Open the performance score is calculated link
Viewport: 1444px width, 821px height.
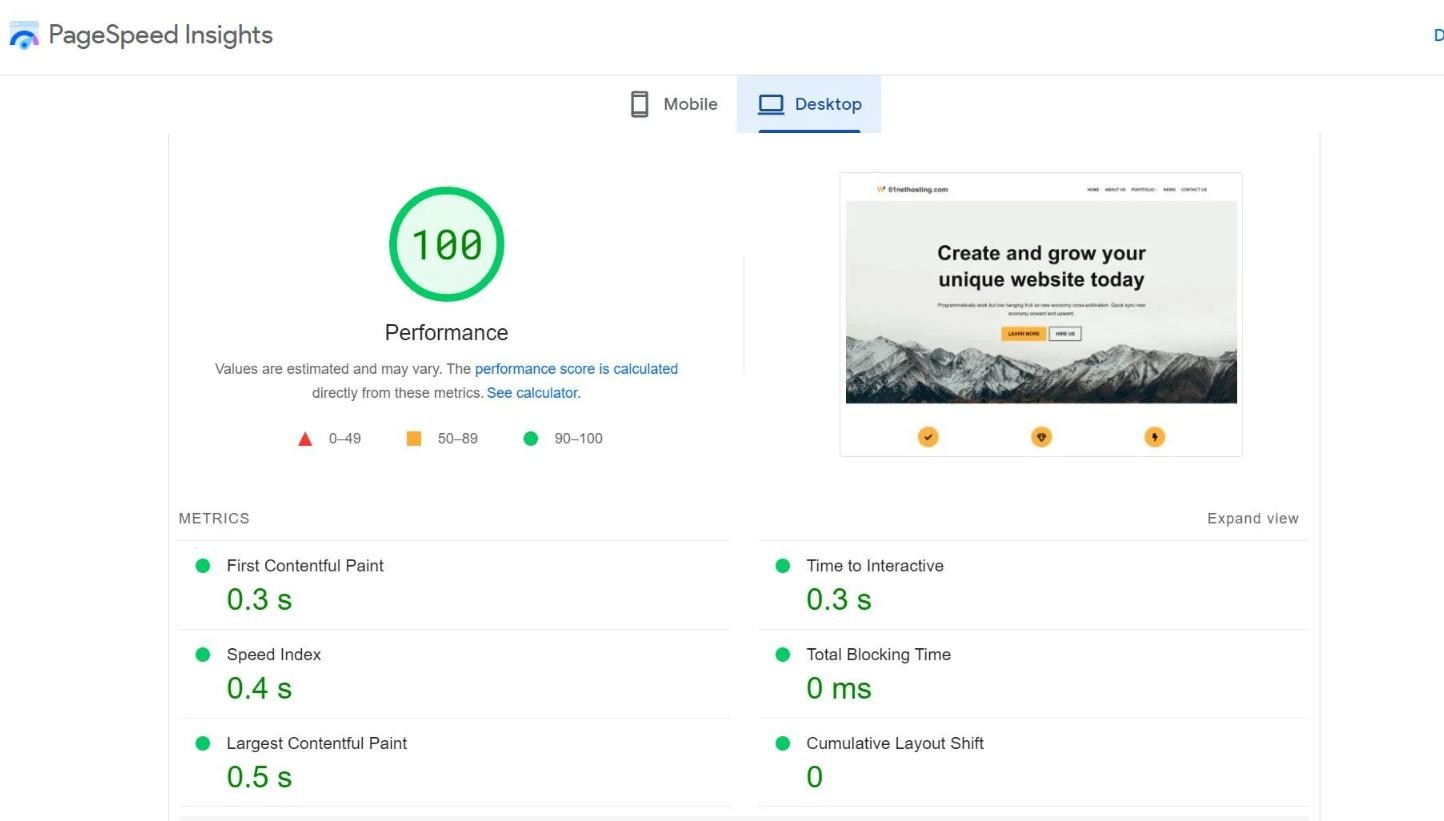pyautogui.click(x=577, y=368)
